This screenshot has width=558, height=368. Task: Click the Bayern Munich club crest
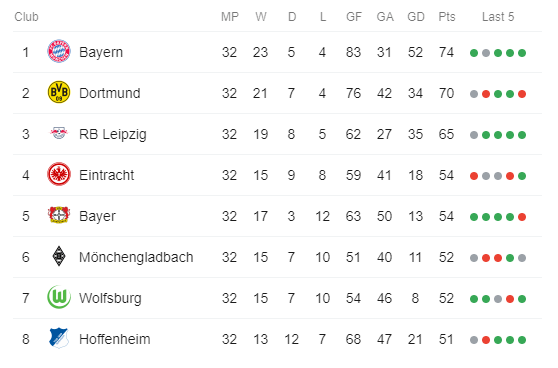click(59, 51)
